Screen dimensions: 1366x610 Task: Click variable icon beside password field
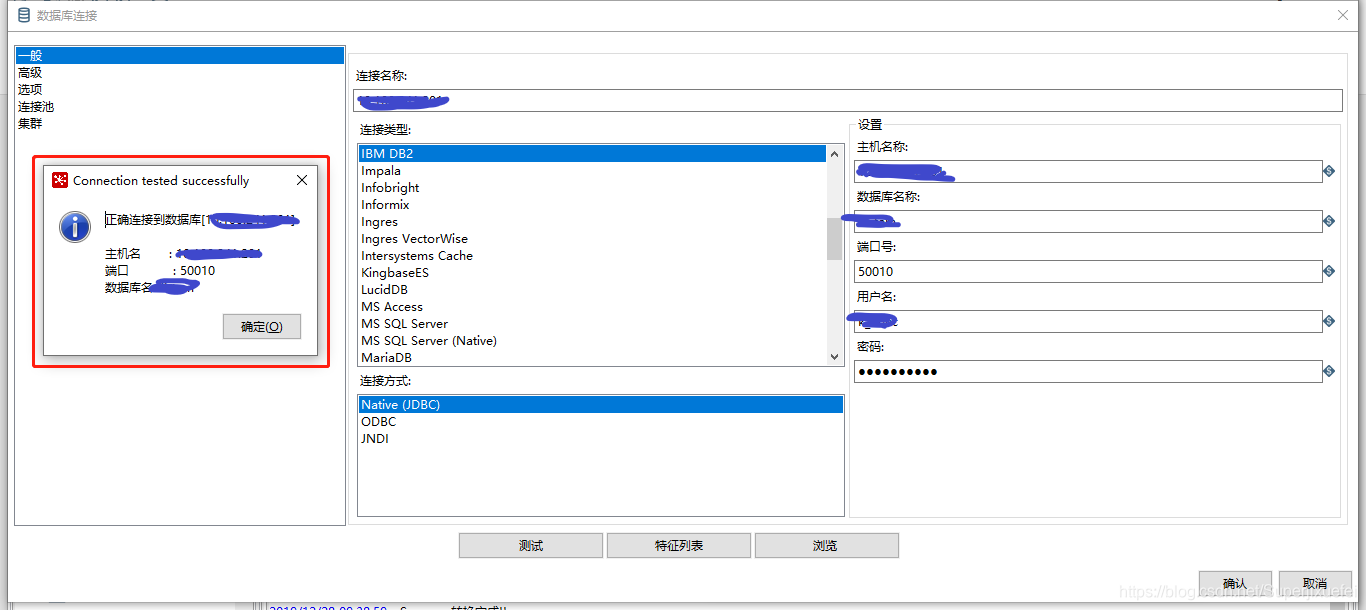[x=1329, y=371]
